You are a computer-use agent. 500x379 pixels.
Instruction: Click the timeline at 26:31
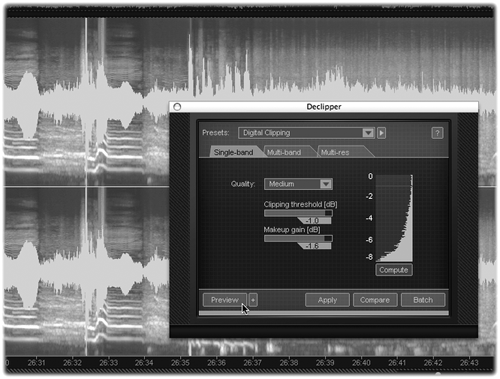[36, 363]
